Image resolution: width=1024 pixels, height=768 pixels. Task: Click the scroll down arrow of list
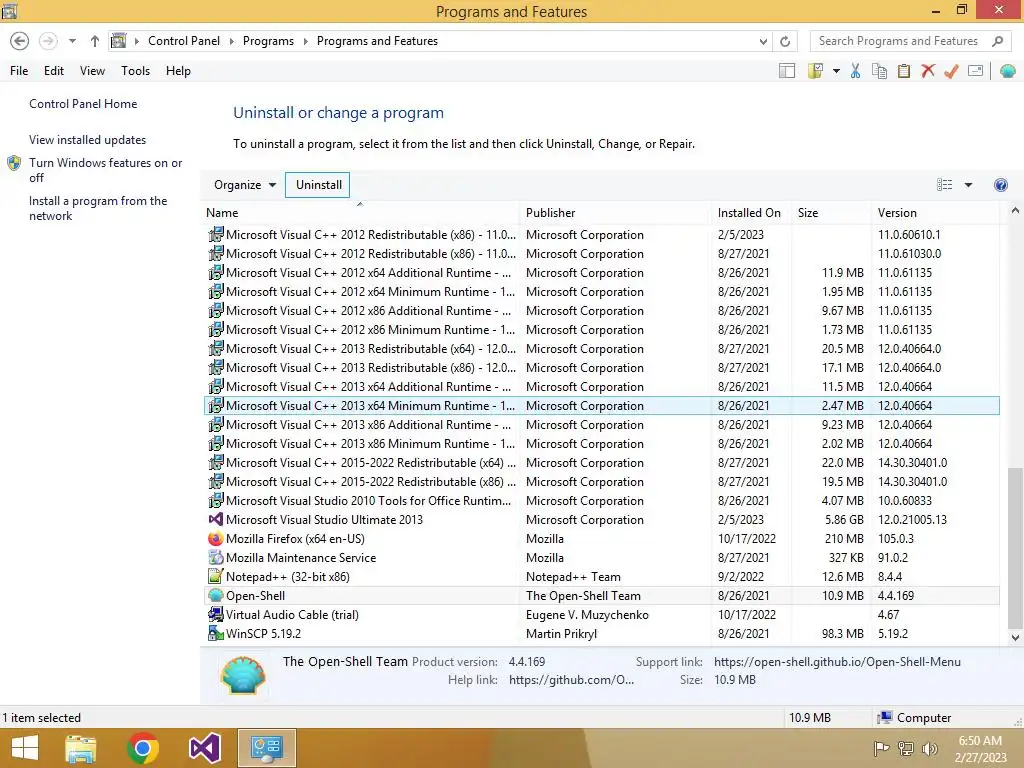click(x=1015, y=638)
